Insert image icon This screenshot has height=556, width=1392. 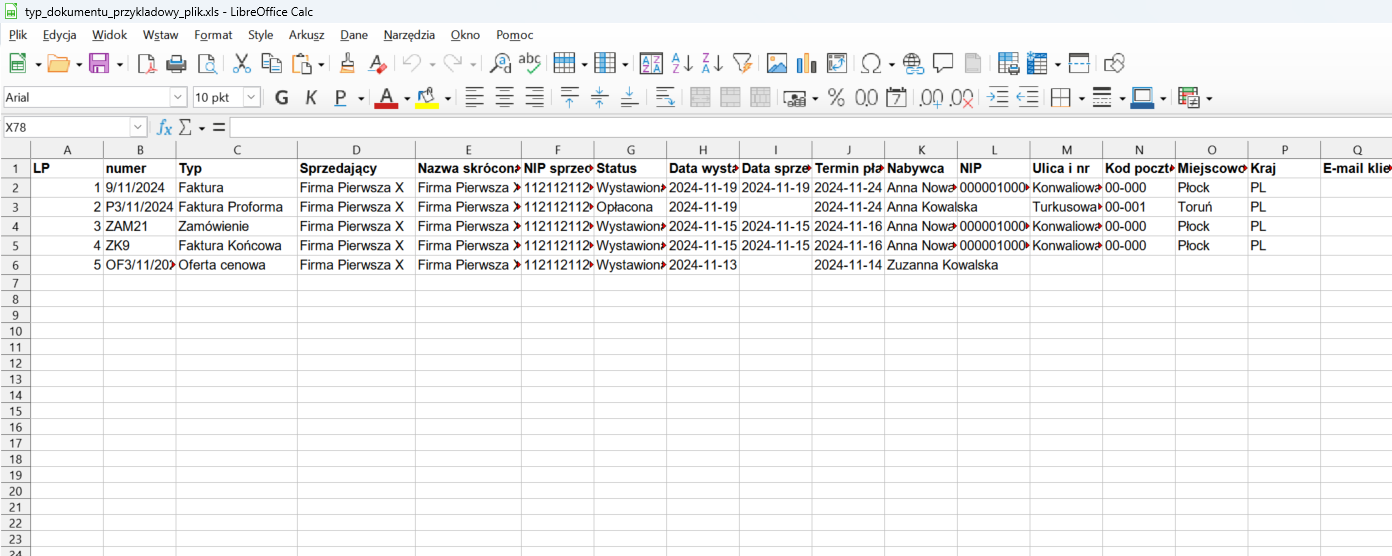777,64
